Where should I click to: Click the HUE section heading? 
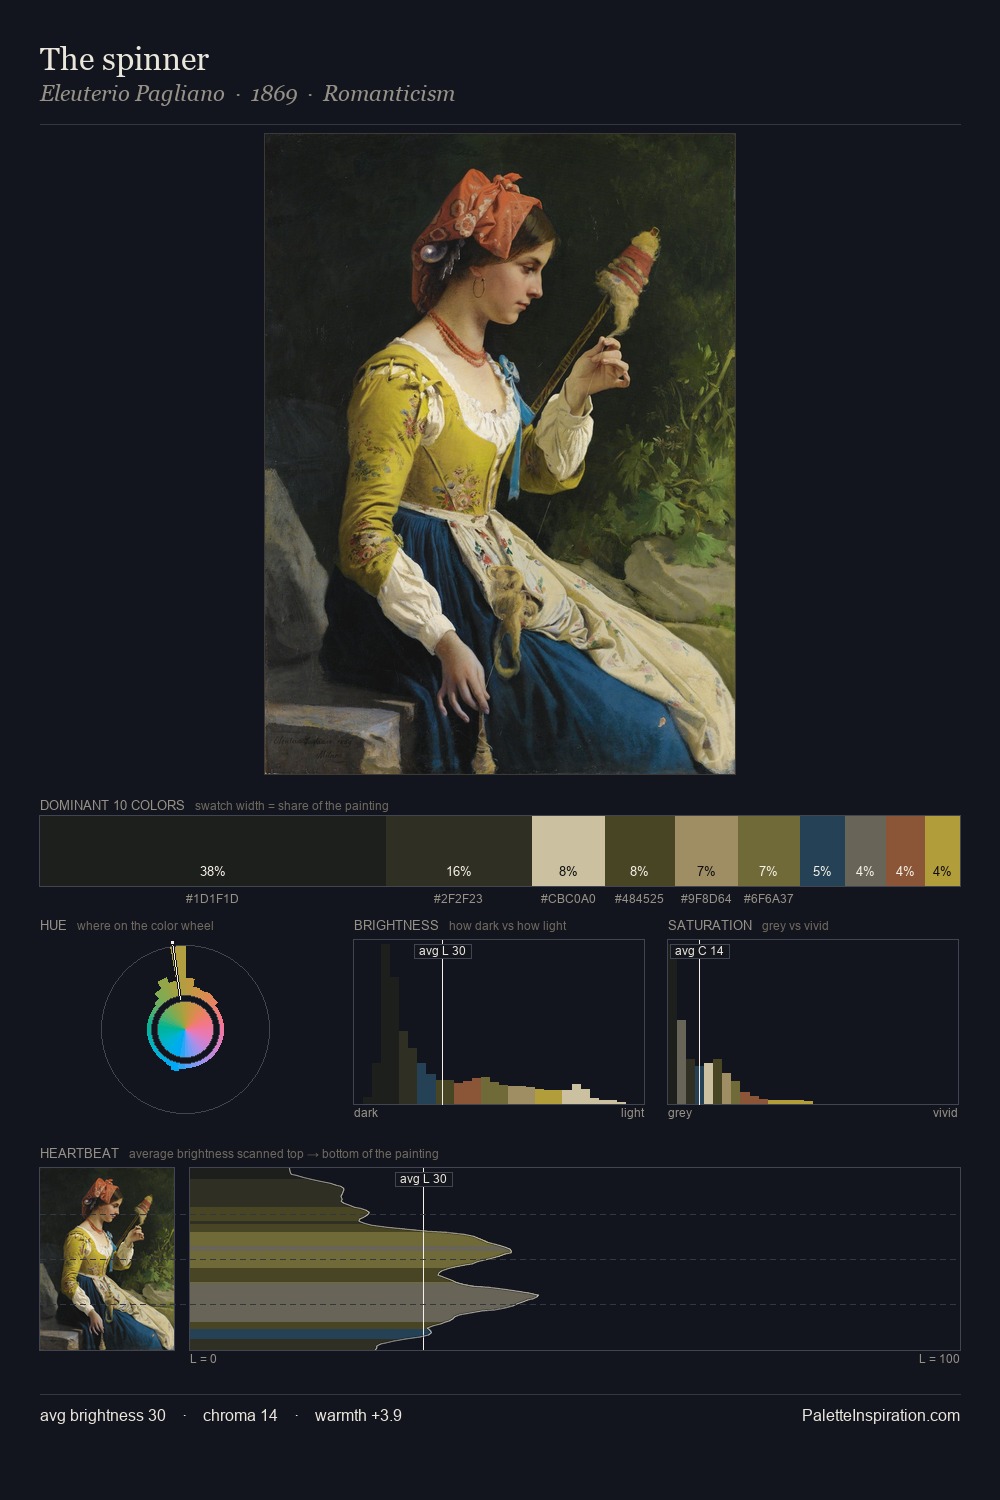[53, 925]
